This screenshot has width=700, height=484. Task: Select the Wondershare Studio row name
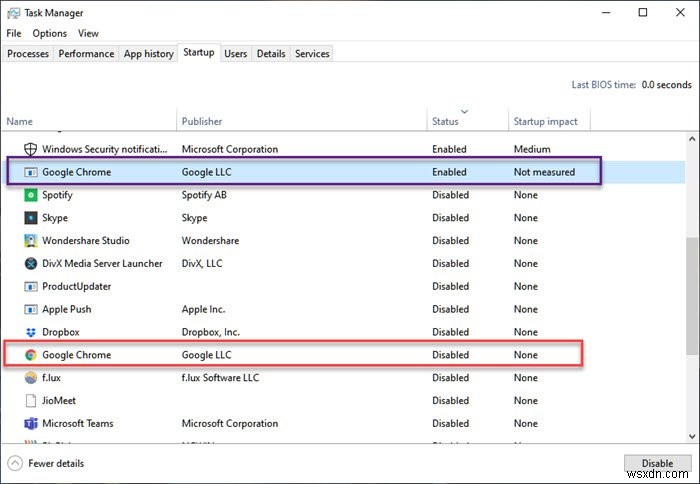[86, 241]
